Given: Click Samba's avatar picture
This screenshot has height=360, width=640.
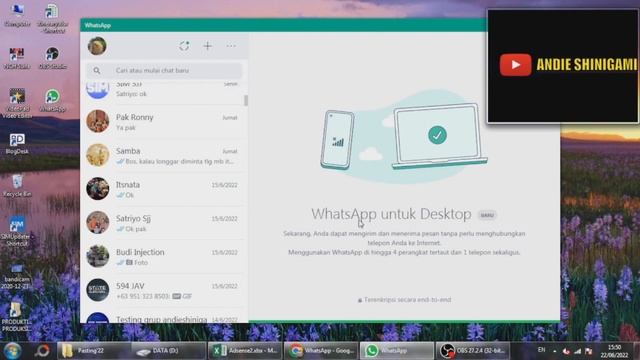Looking at the screenshot, I should tap(98, 155).
